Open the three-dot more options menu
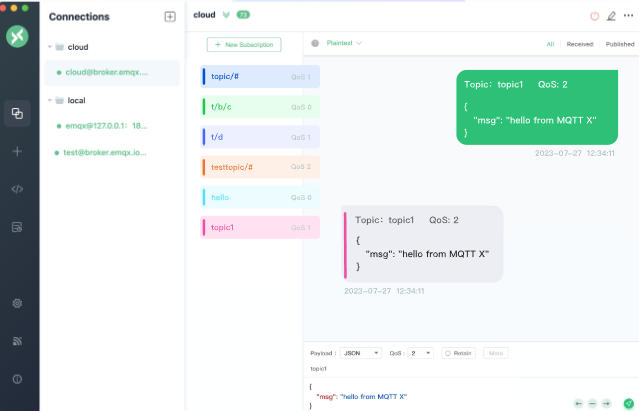The height and width of the screenshot is (411, 639). [x=628, y=16]
